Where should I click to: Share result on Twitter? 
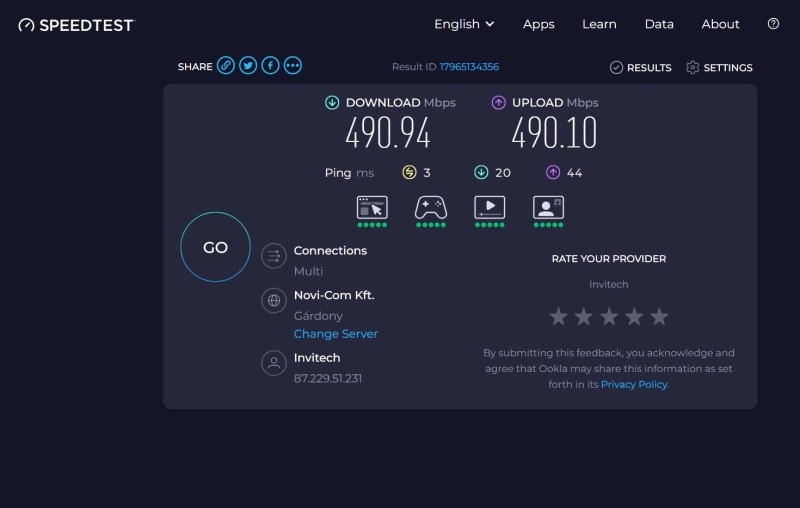click(x=248, y=66)
